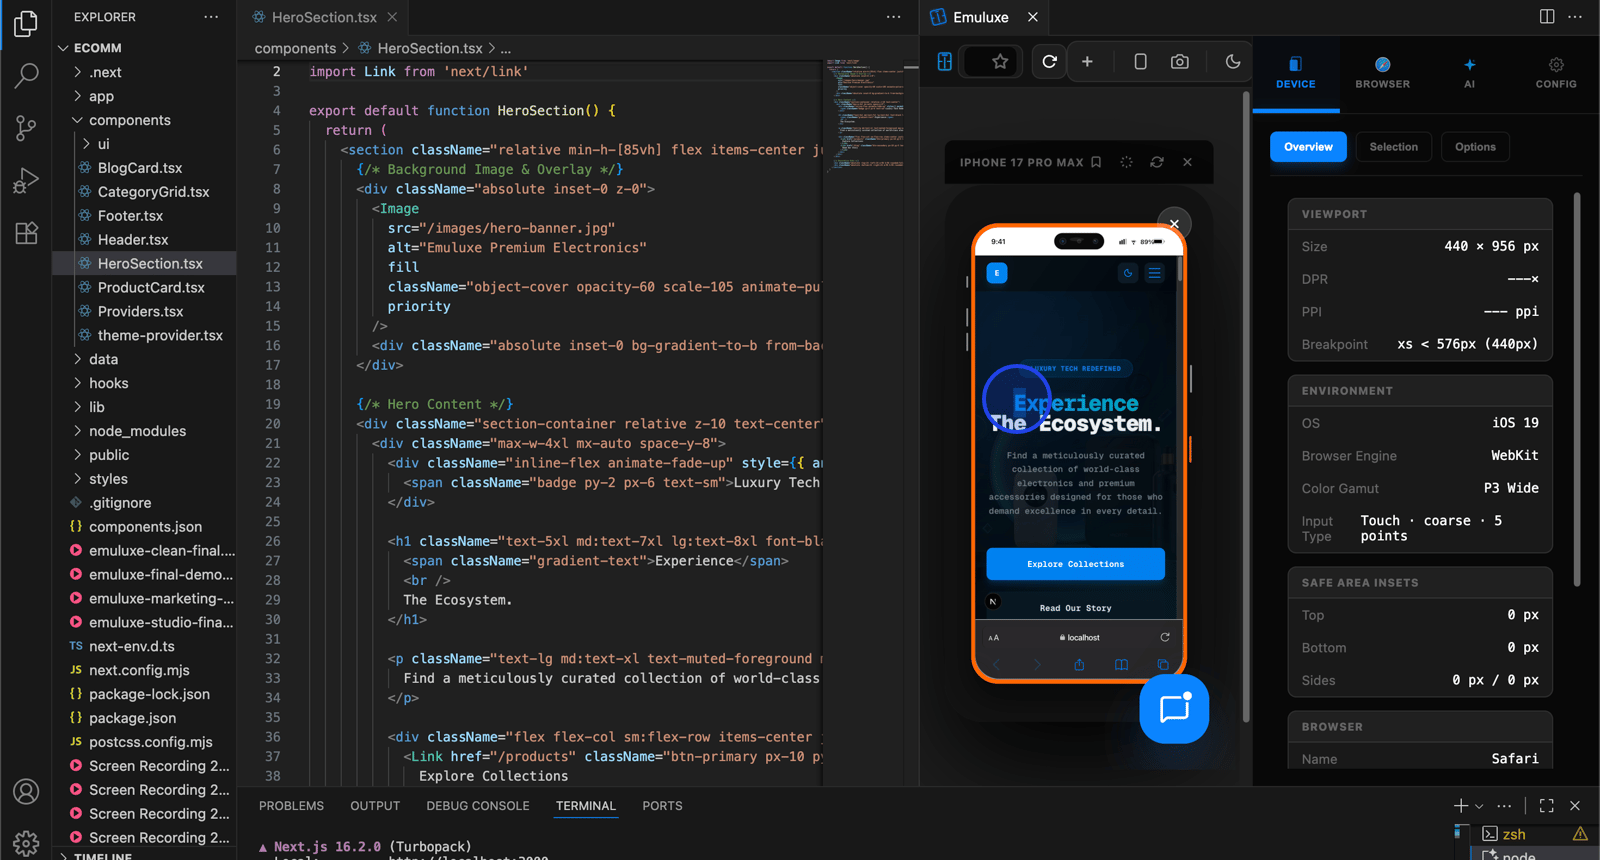Click the Emuluxe preview panel vertical scrollbar
Image resolution: width=1600 pixels, height=860 pixels.
[1245, 400]
